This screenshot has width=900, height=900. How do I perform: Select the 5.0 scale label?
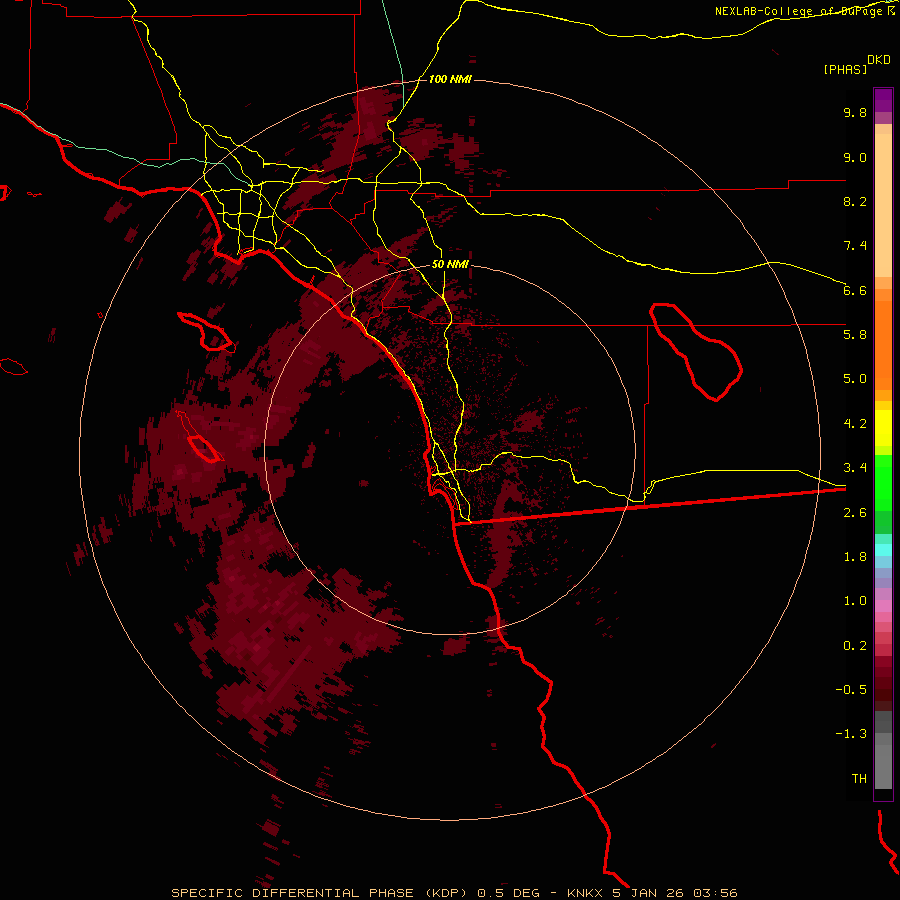(855, 379)
